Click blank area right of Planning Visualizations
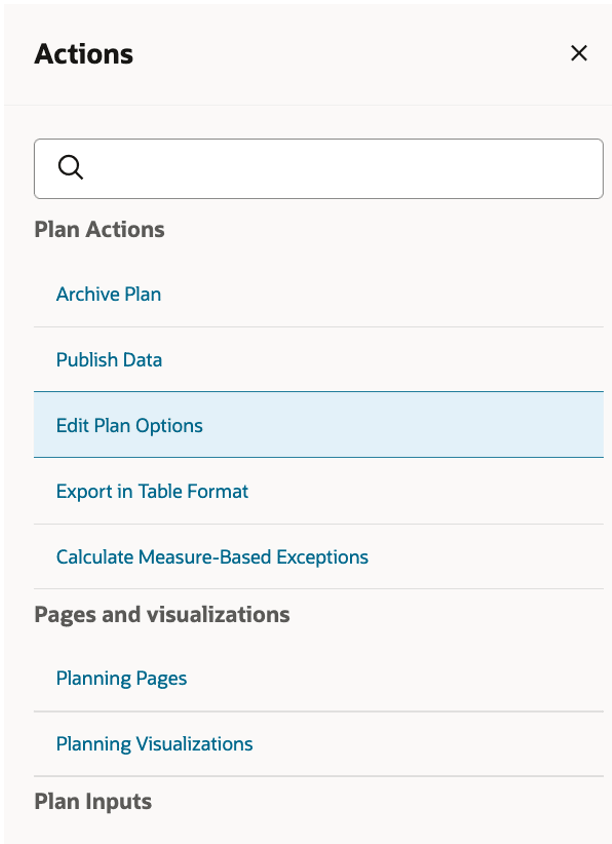612x844 pixels. tap(430, 744)
